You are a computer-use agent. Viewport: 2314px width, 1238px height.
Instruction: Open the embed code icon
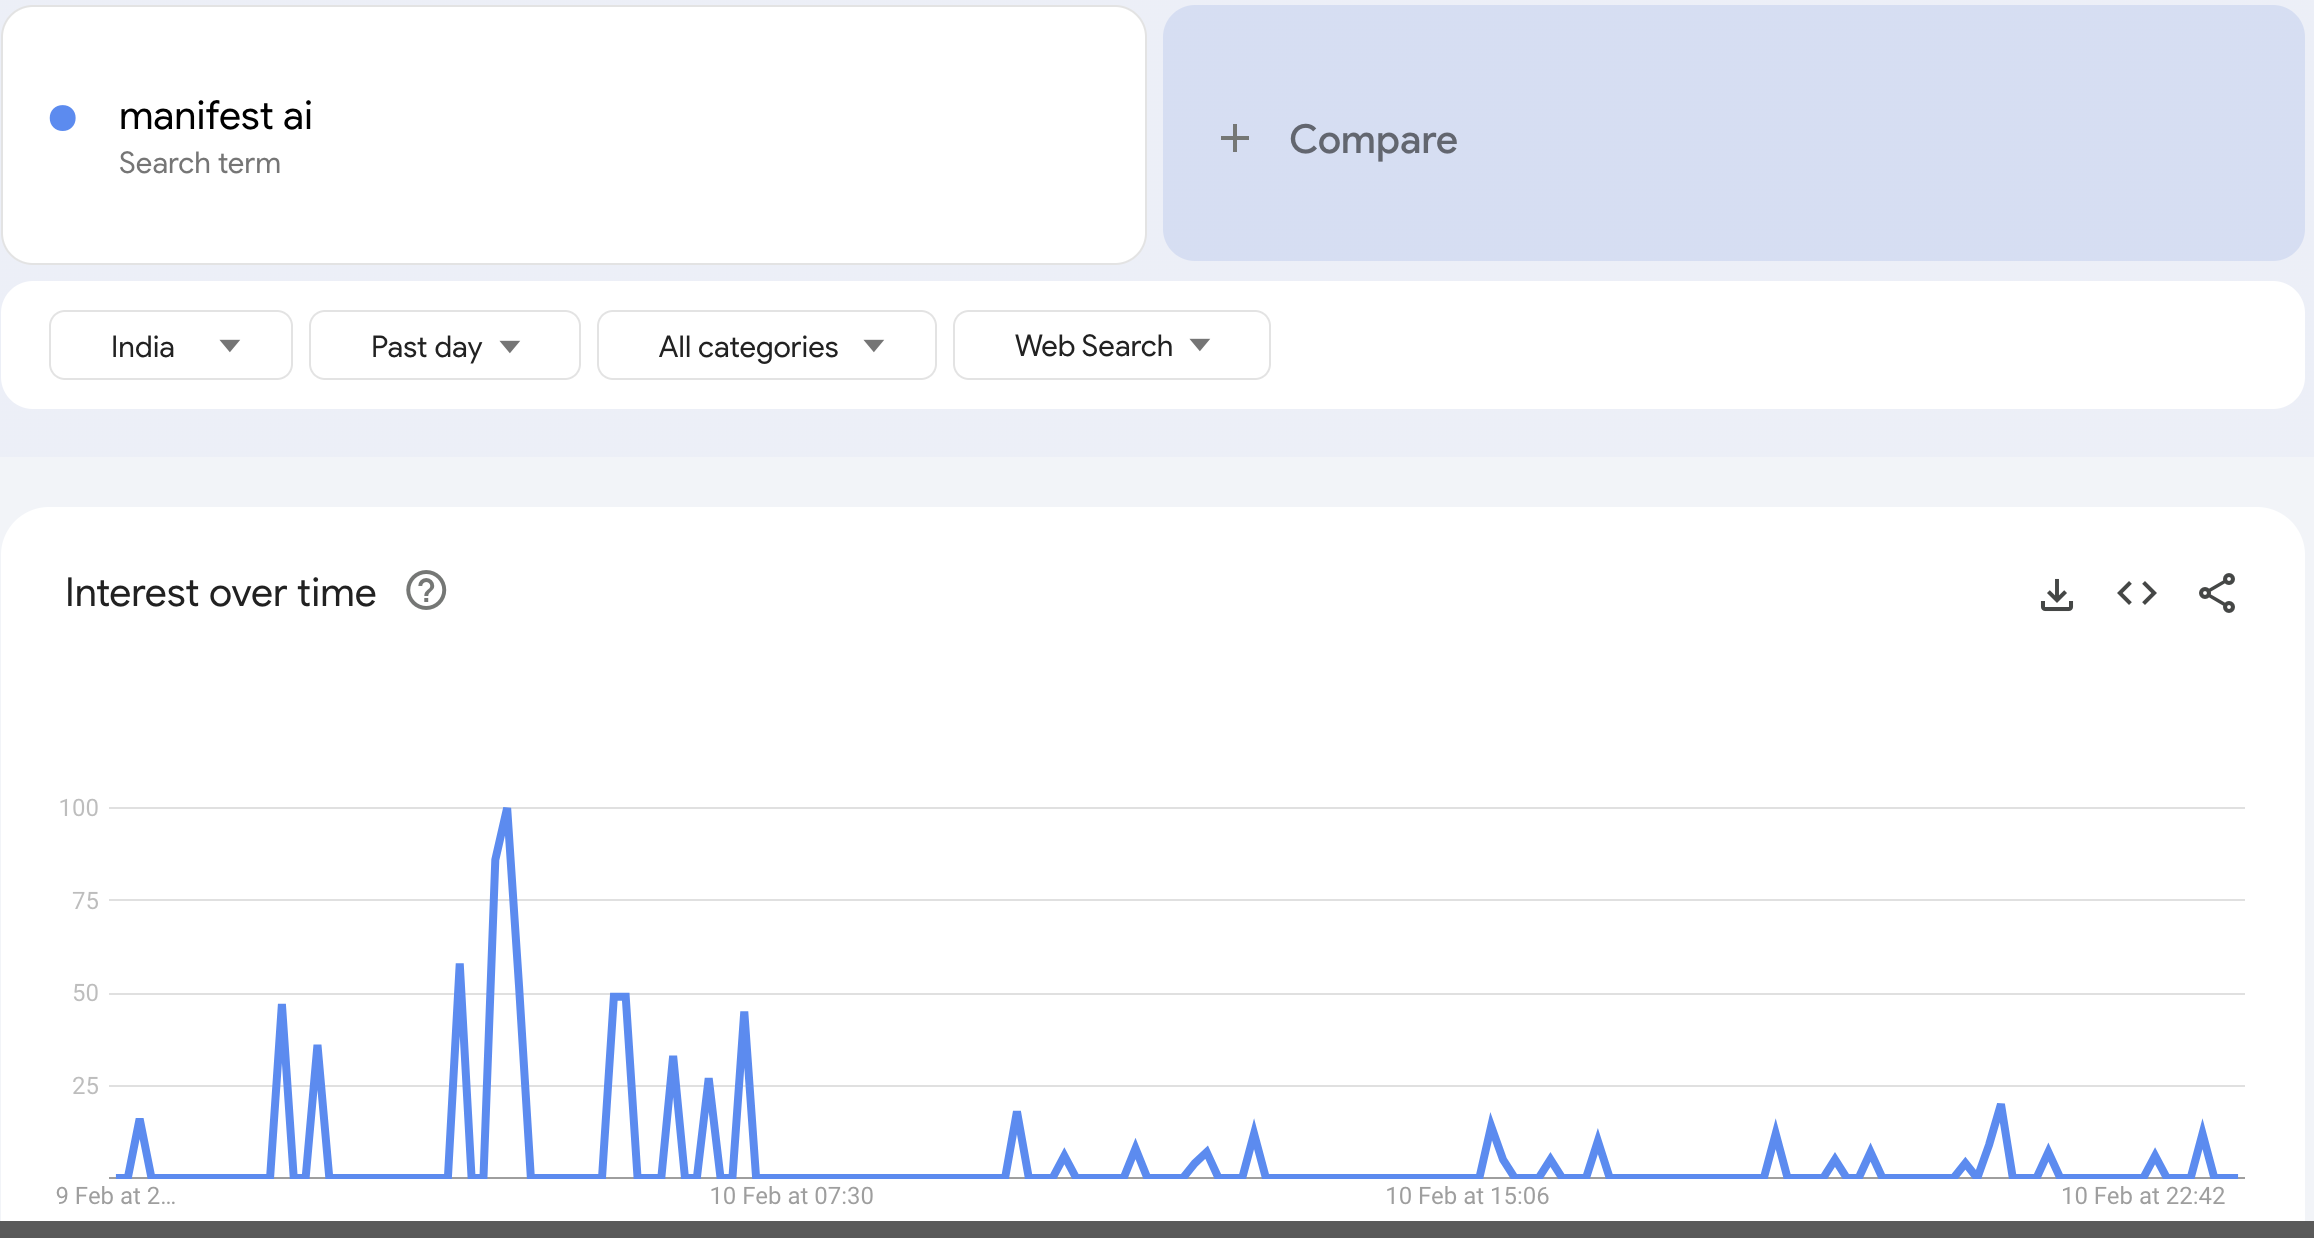click(2137, 593)
